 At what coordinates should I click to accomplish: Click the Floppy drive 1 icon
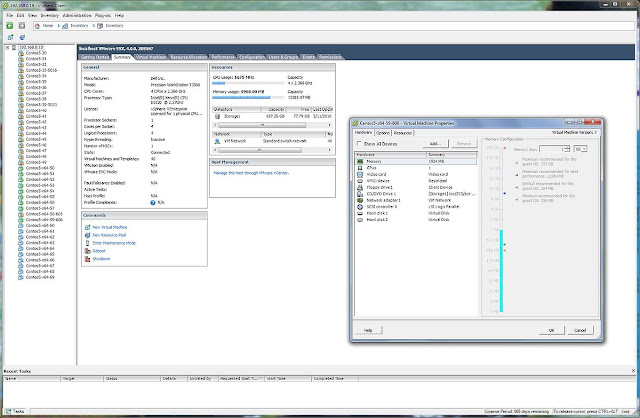[360, 187]
